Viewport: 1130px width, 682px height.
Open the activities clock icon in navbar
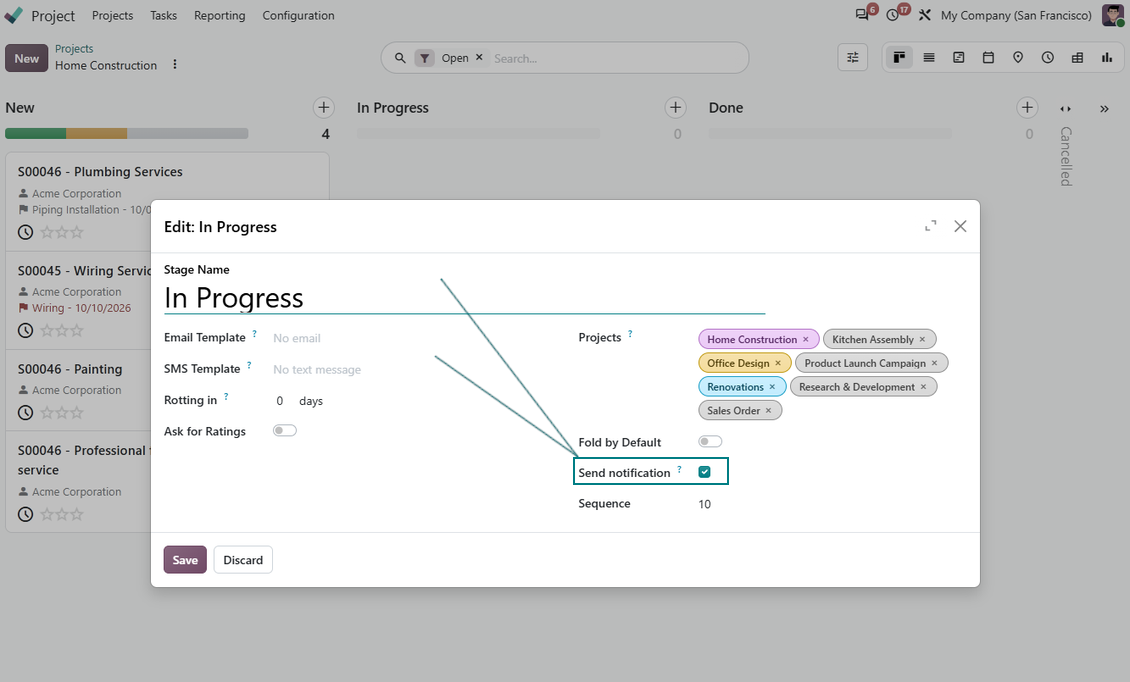[x=893, y=15]
